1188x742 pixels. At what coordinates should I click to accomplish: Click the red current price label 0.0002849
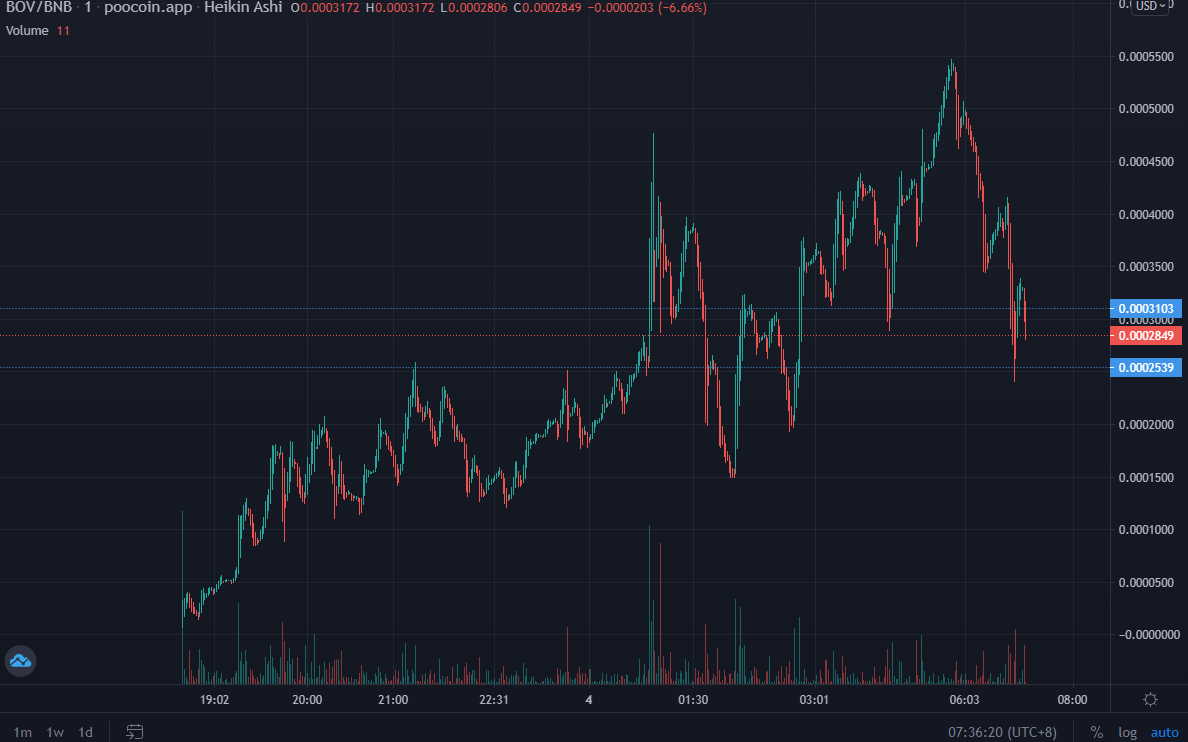1146,336
